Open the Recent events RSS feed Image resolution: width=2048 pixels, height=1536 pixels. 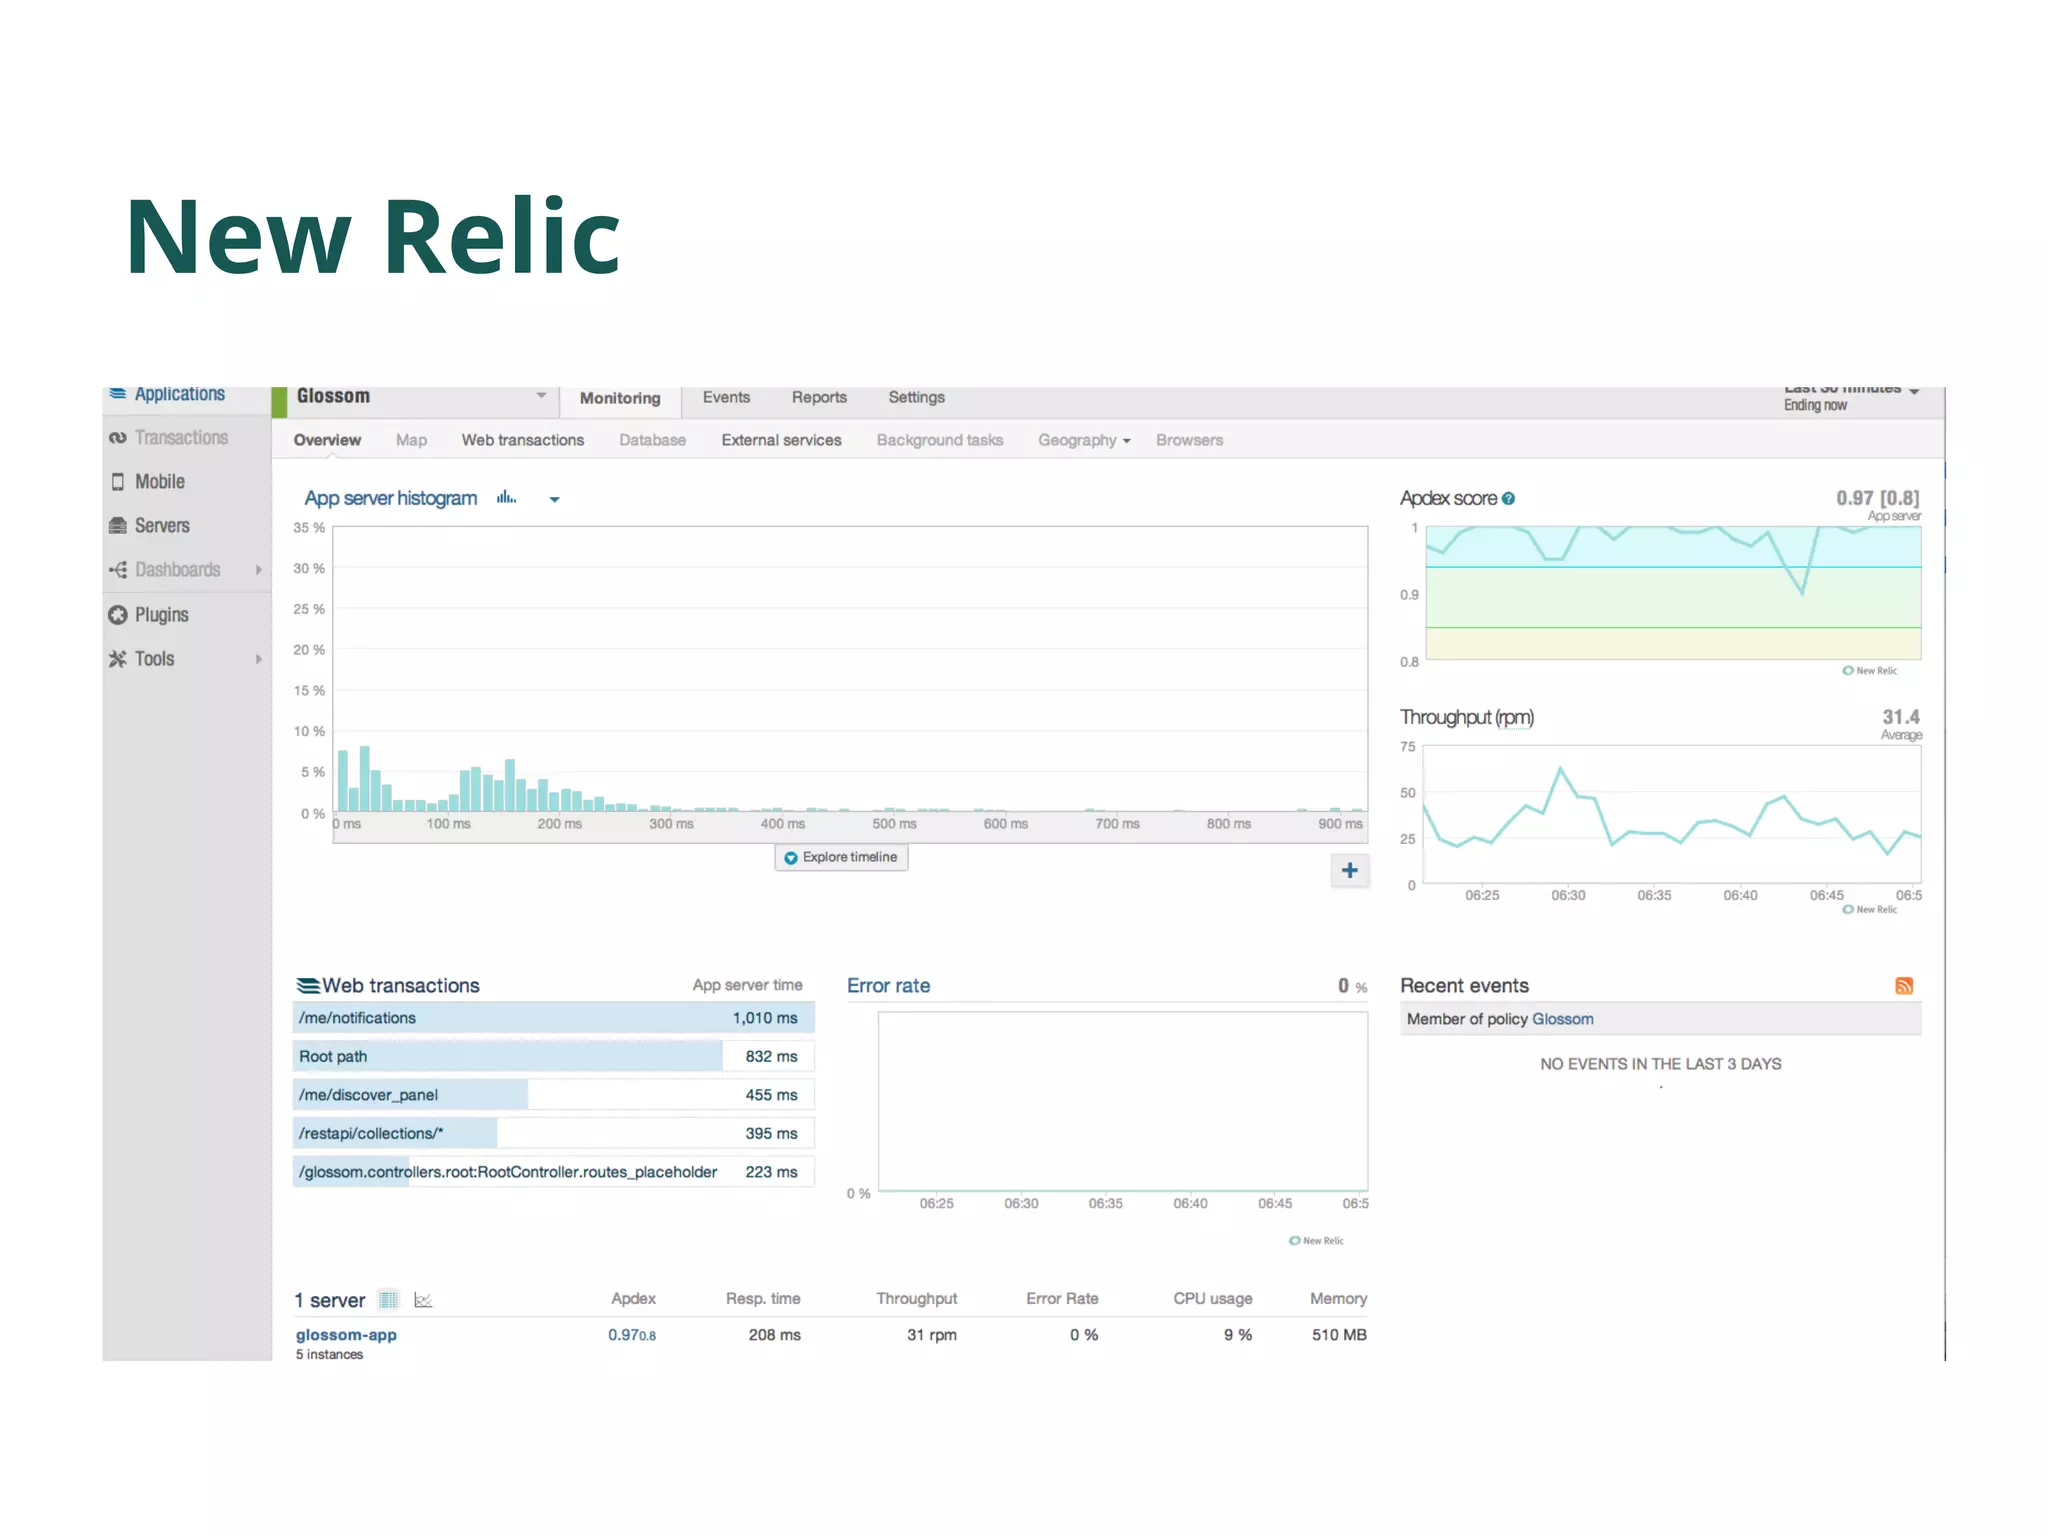(1904, 986)
